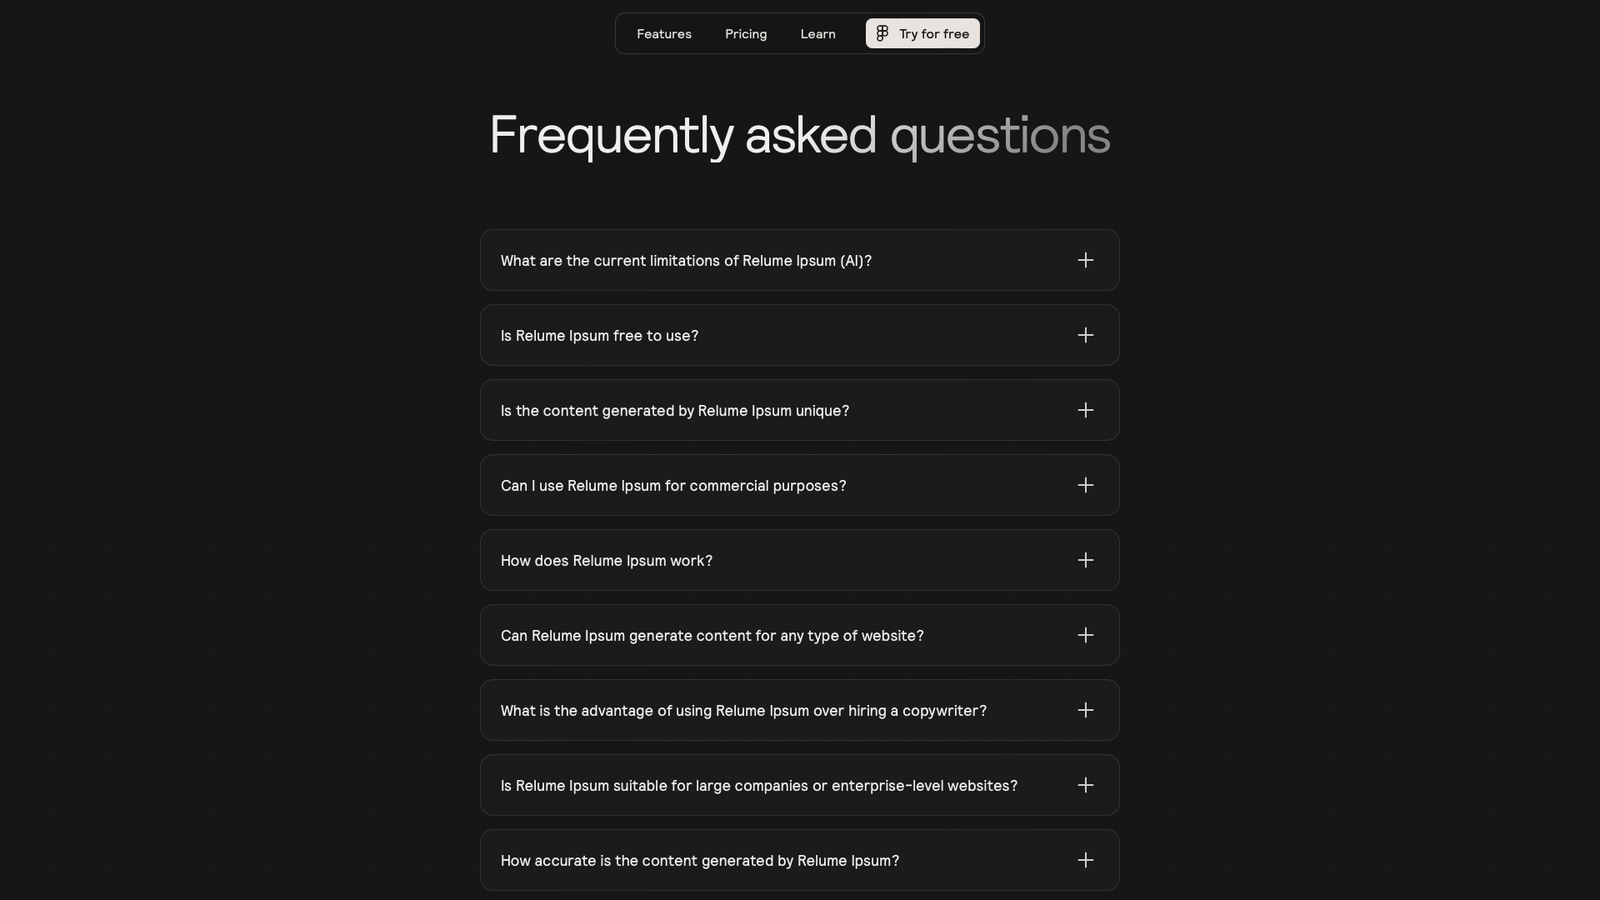The image size is (1600, 900).
Task: Open the Features nav item
Action: point(664,34)
